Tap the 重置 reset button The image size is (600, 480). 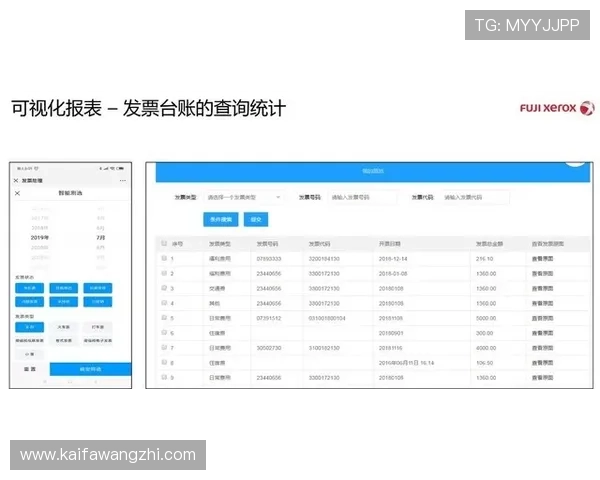coord(30,369)
